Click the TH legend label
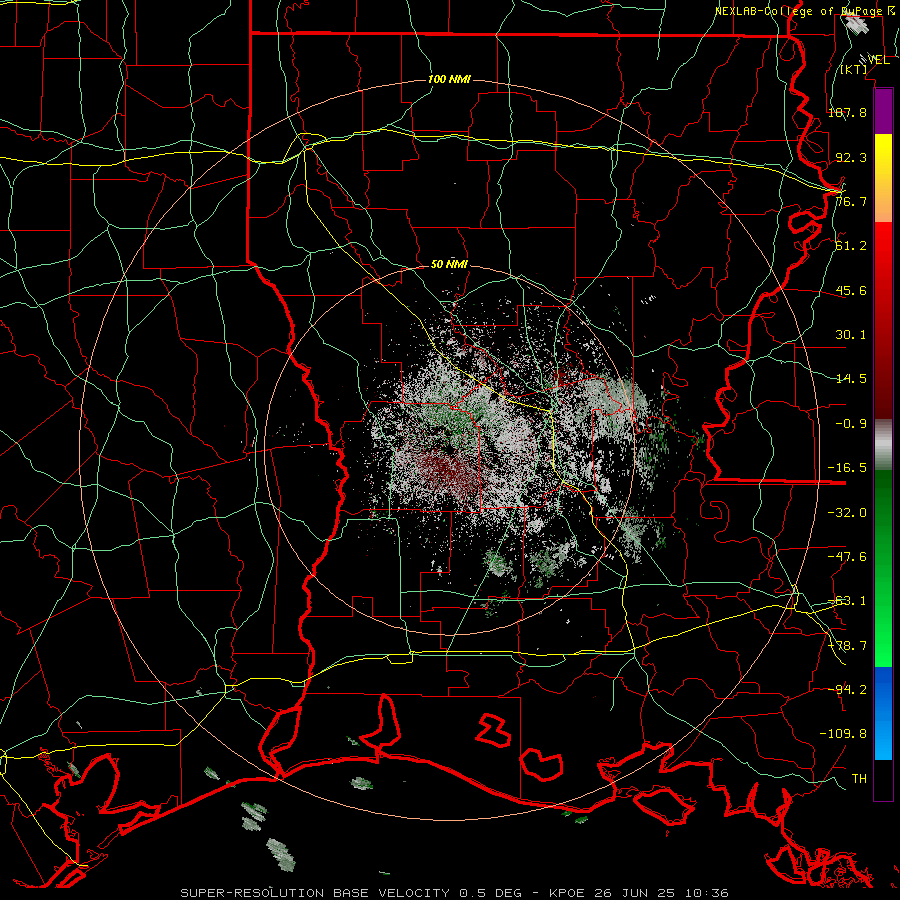The width and height of the screenshot is (900, 900). click(859, 779)
